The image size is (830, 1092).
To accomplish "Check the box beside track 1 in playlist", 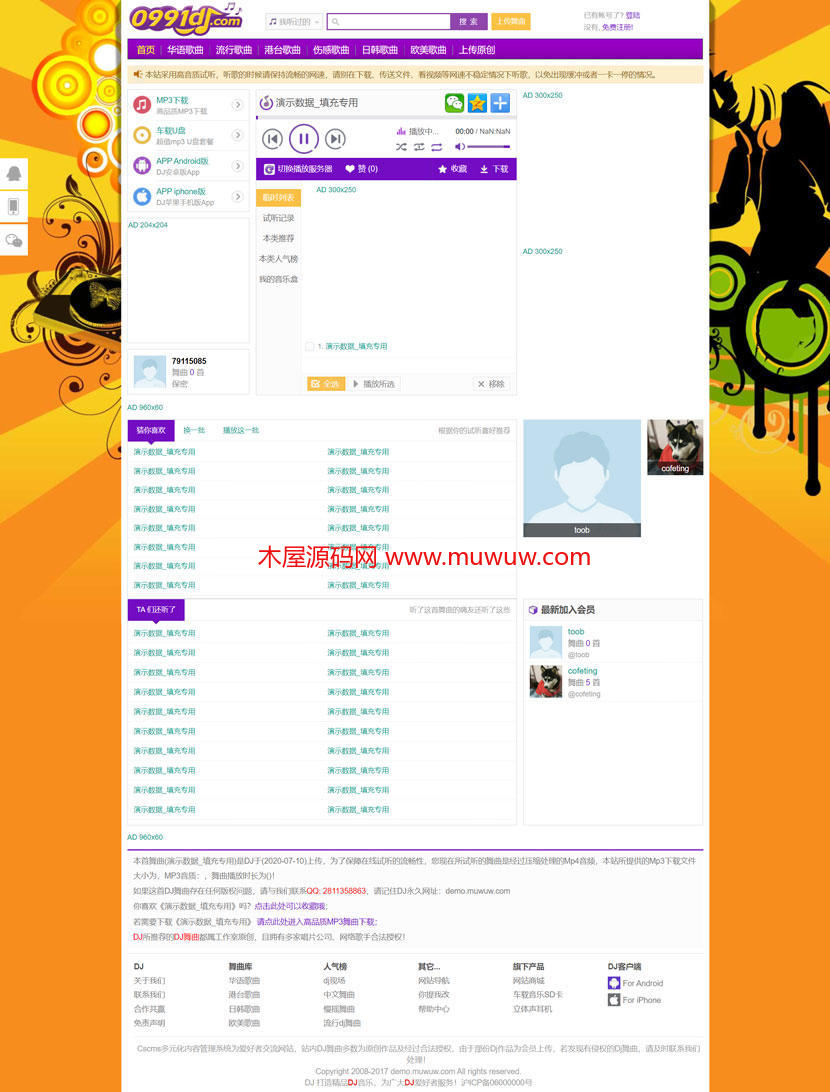I will coord(310,347).
